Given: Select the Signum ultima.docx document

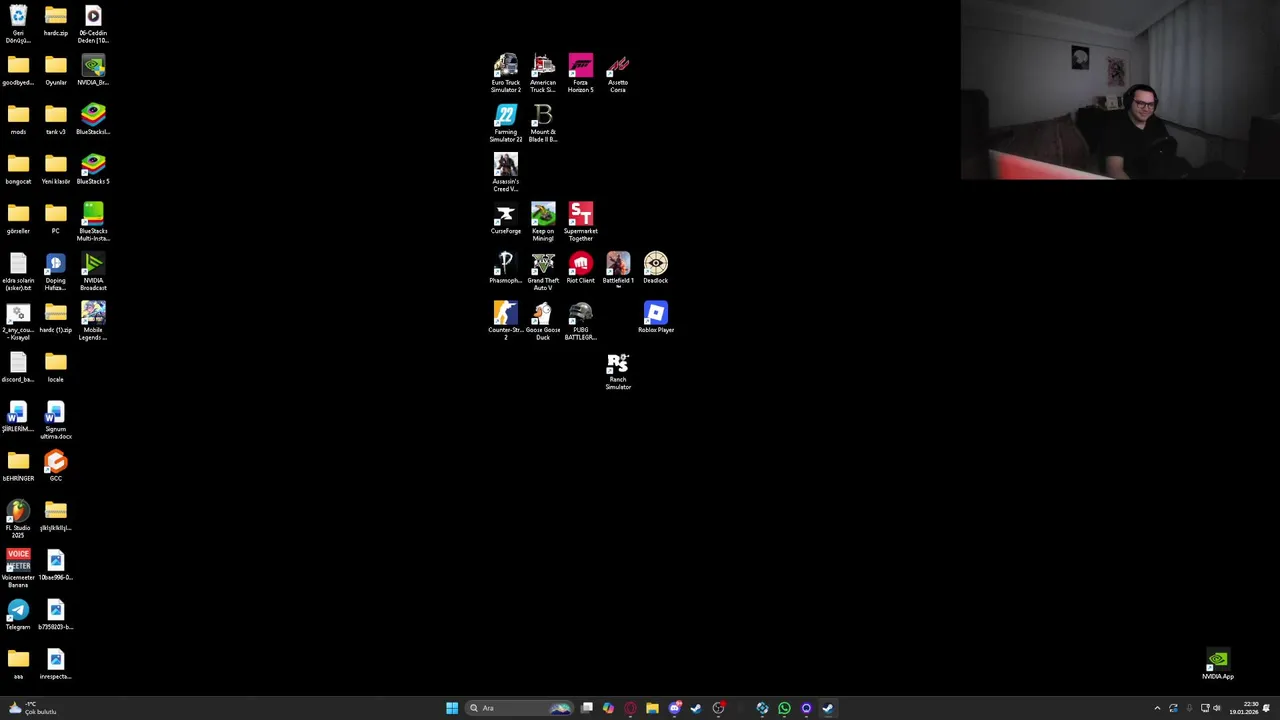Looking at the screenshot, I should point(56,420).
